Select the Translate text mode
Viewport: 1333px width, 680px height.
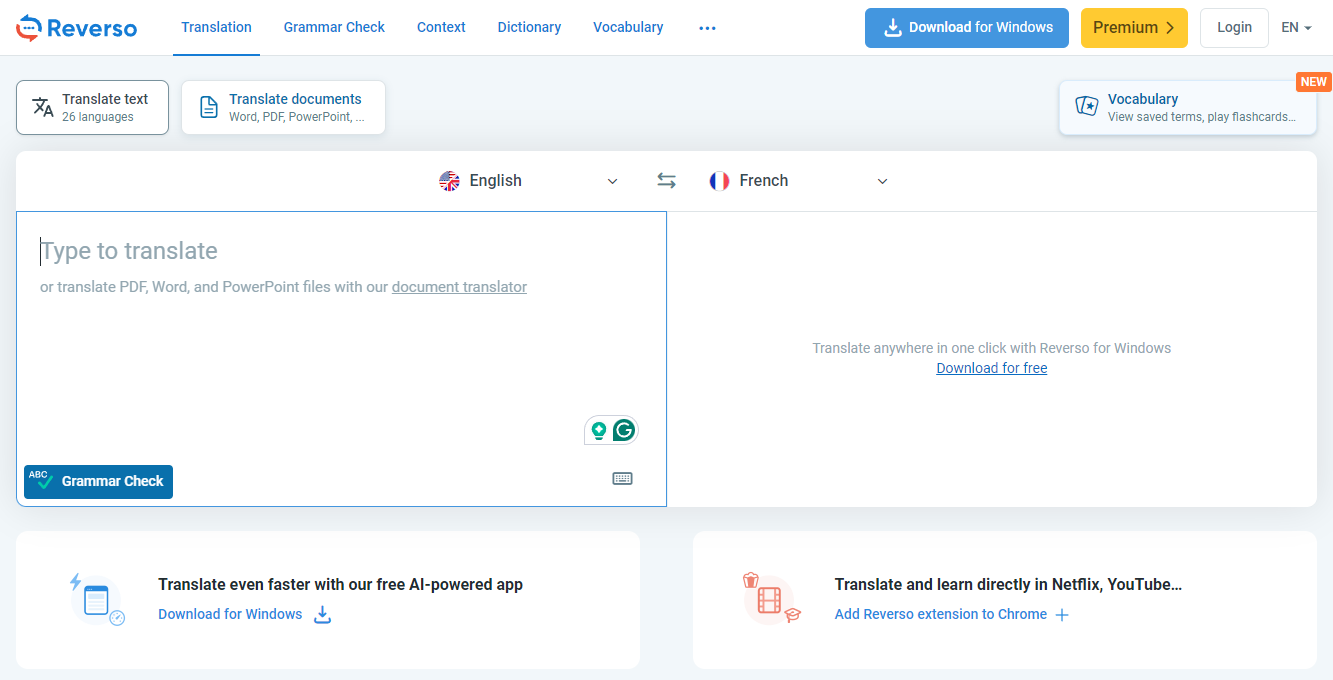coord(92,107)
